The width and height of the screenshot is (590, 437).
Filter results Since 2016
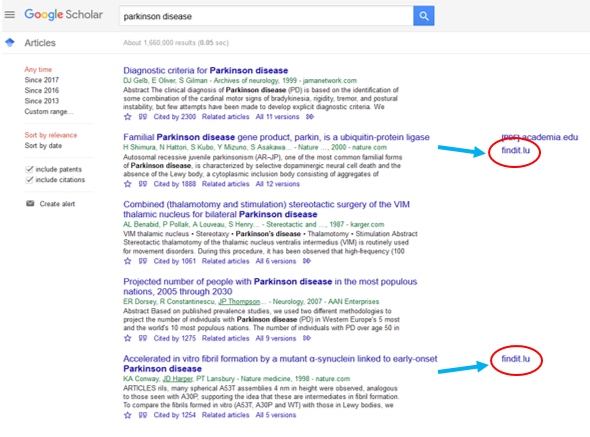42,90
